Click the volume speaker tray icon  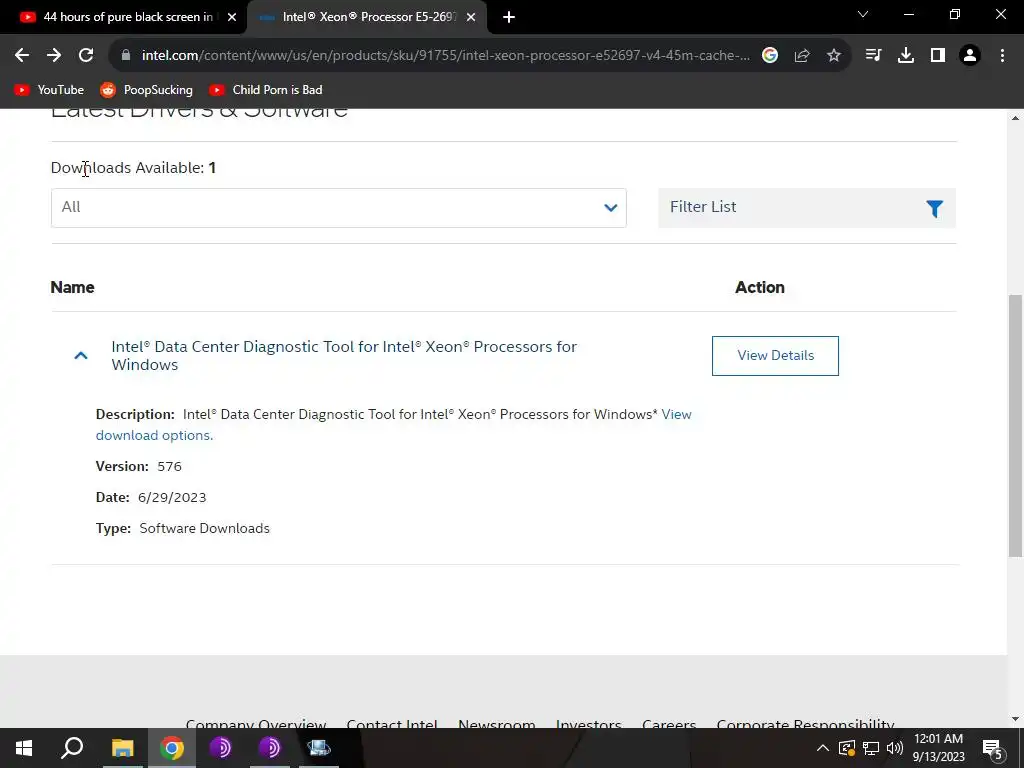[895, 748]
